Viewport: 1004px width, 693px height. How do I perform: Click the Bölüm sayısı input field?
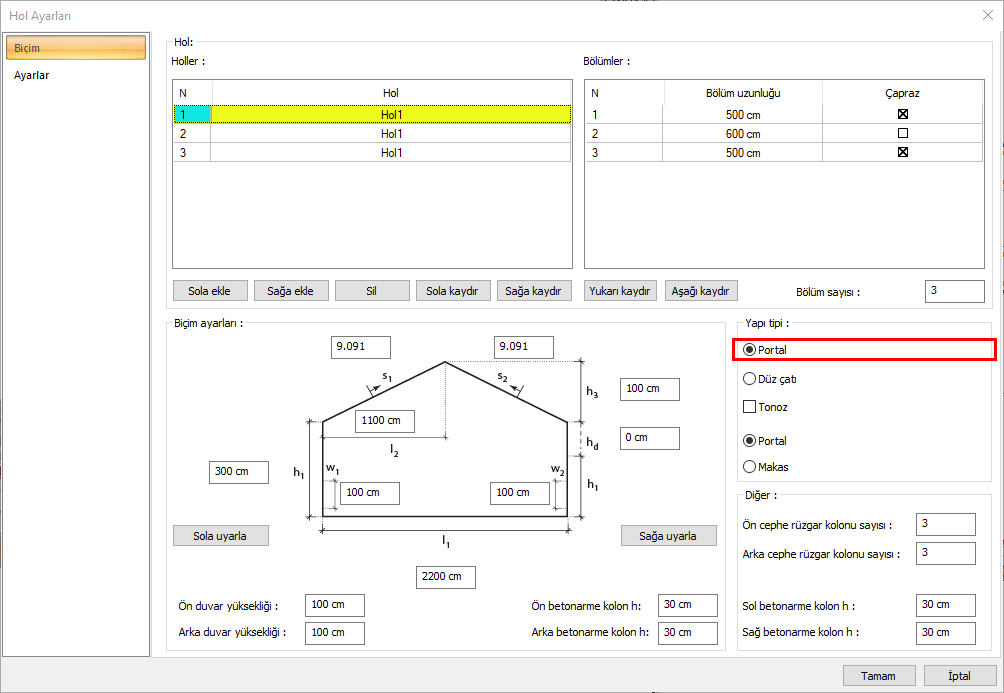tap(954, 291)
